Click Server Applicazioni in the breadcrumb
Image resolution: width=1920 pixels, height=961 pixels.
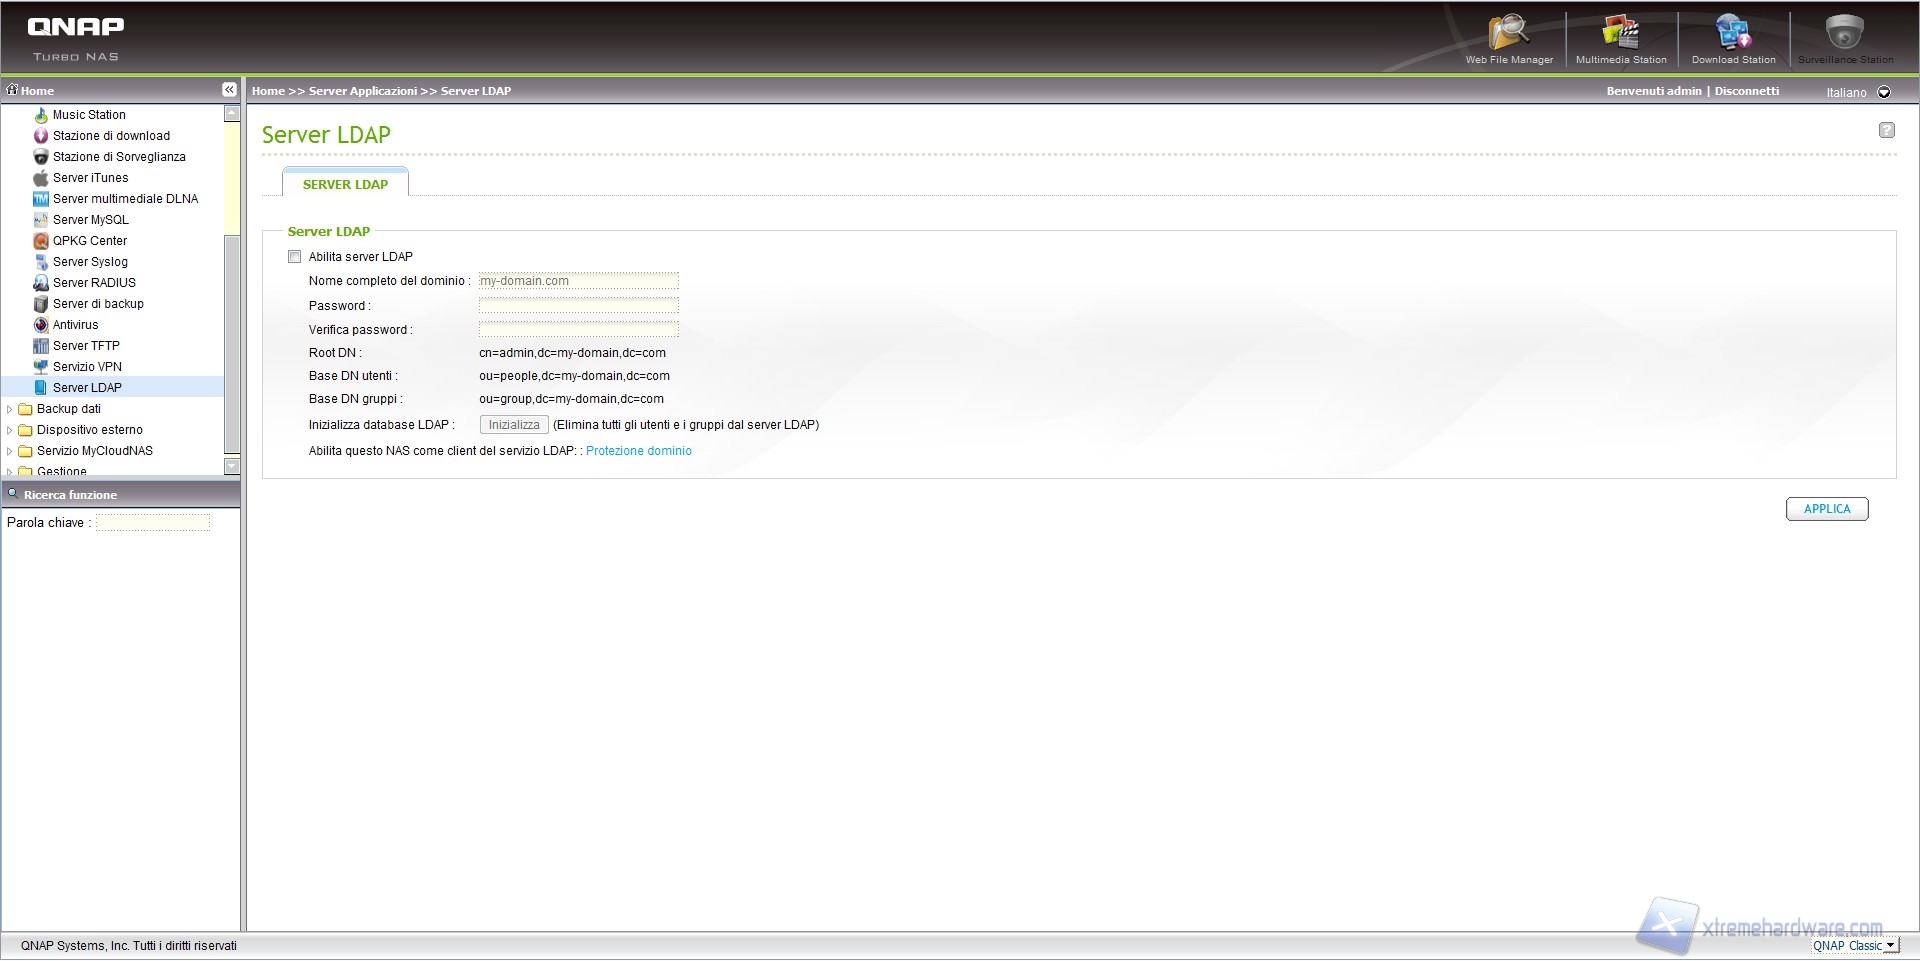[x=362, y=91]
